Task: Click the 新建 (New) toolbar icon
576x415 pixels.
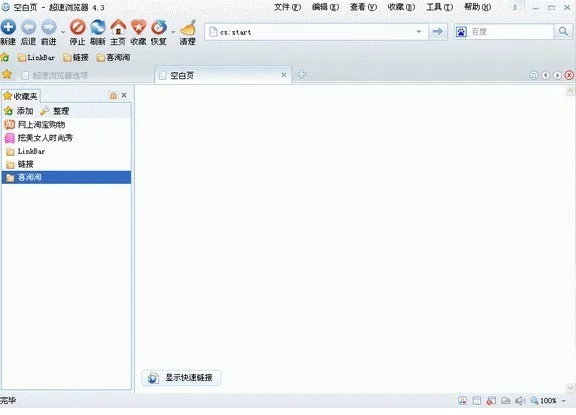Action: (x=8, y=28)
